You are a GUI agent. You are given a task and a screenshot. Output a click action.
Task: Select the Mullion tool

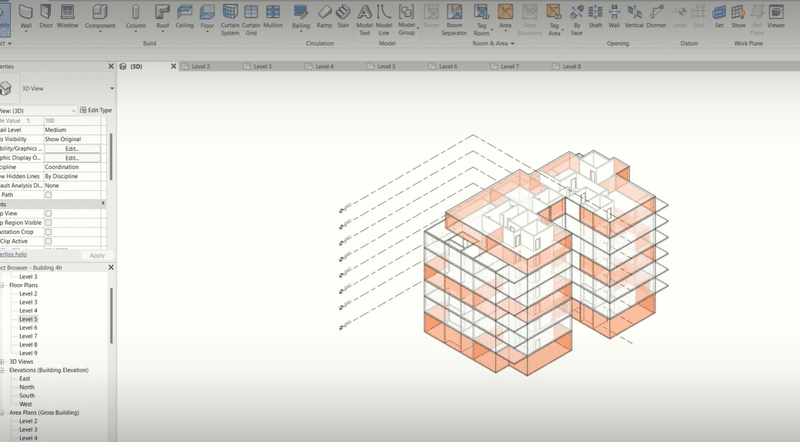coord(273,16)
